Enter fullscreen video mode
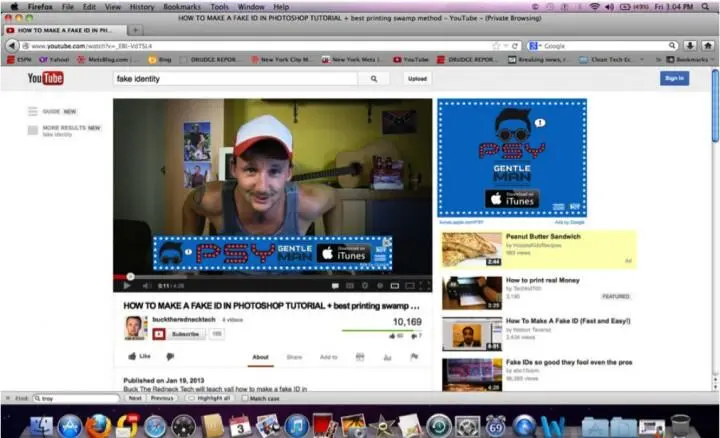Viewport: 720px width, 438px height. (x=425, y=286)
